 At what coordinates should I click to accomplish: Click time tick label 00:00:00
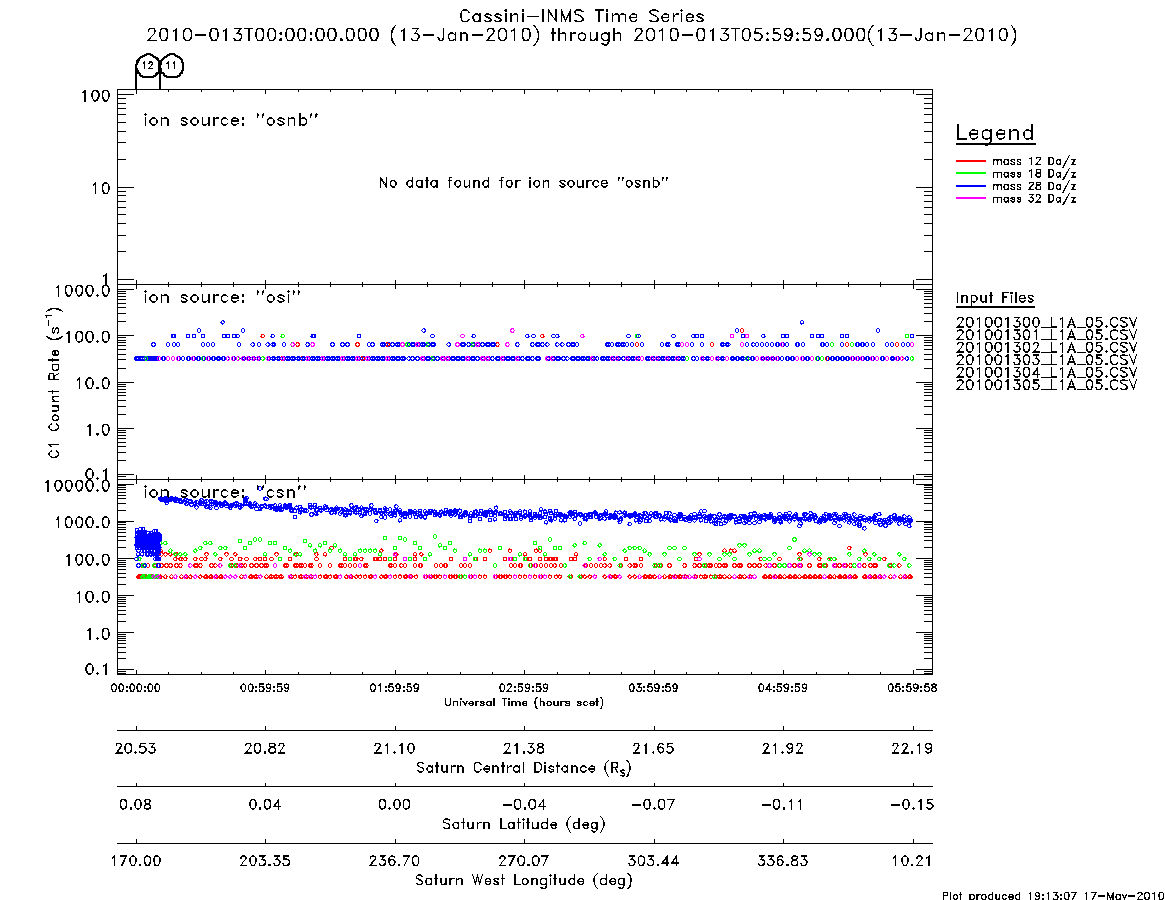(135, 688)
